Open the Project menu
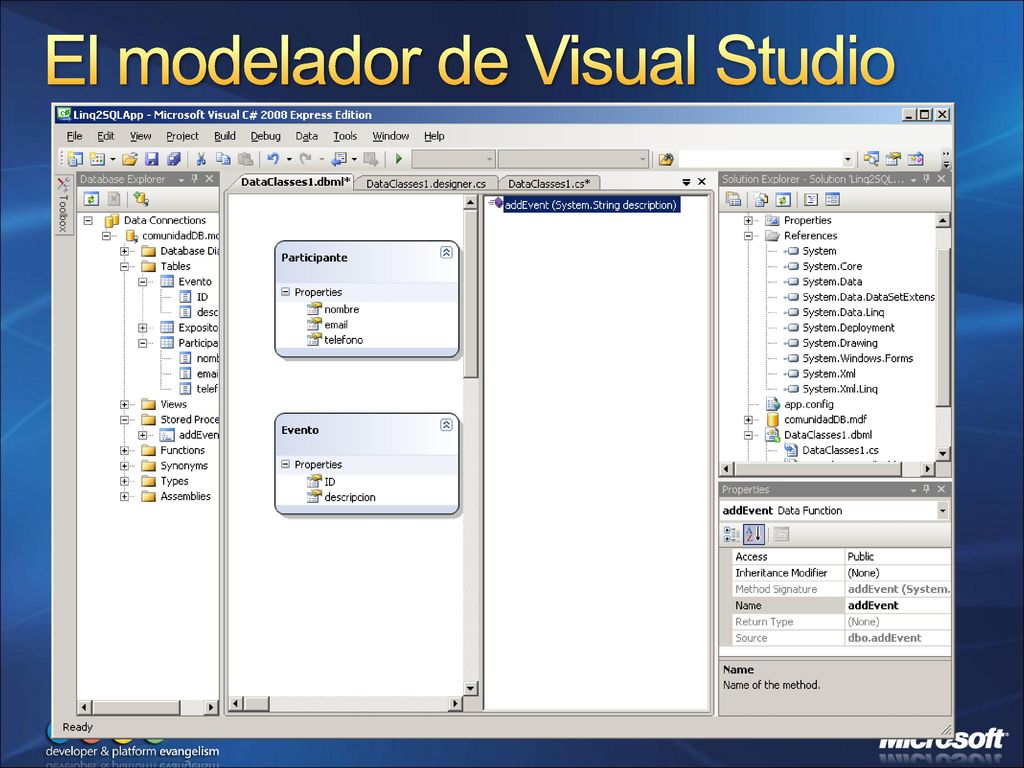 [182, 136]
